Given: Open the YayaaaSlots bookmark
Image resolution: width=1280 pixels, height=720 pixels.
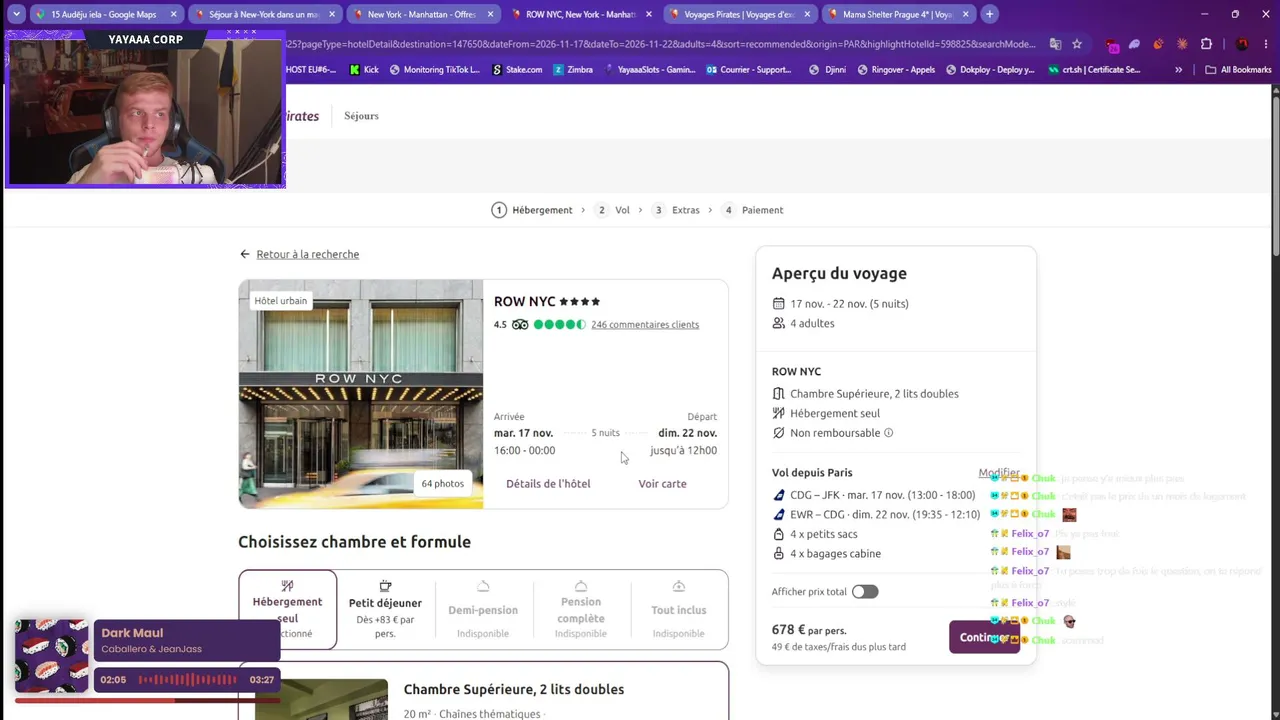Looking at the screenshot, I should point(649,70).
